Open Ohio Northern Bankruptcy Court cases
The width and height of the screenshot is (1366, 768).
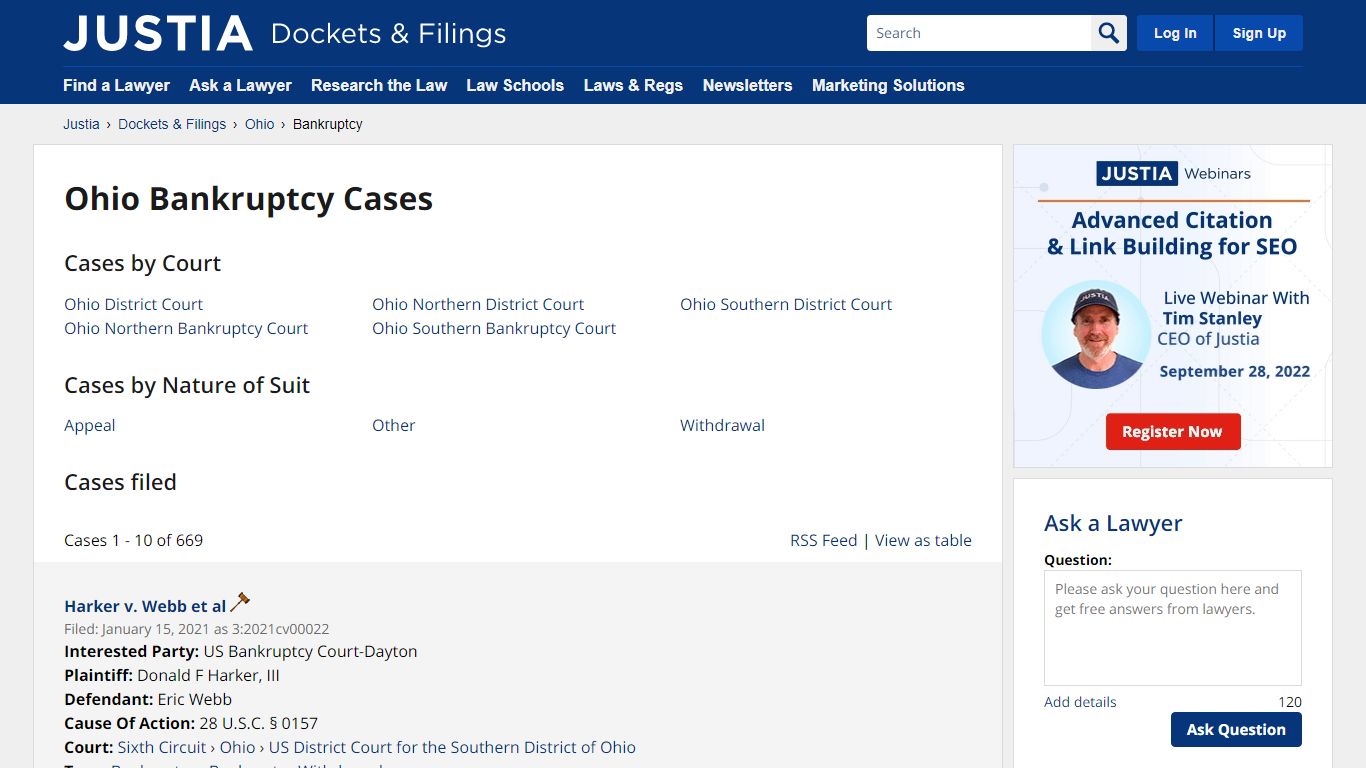186,328
